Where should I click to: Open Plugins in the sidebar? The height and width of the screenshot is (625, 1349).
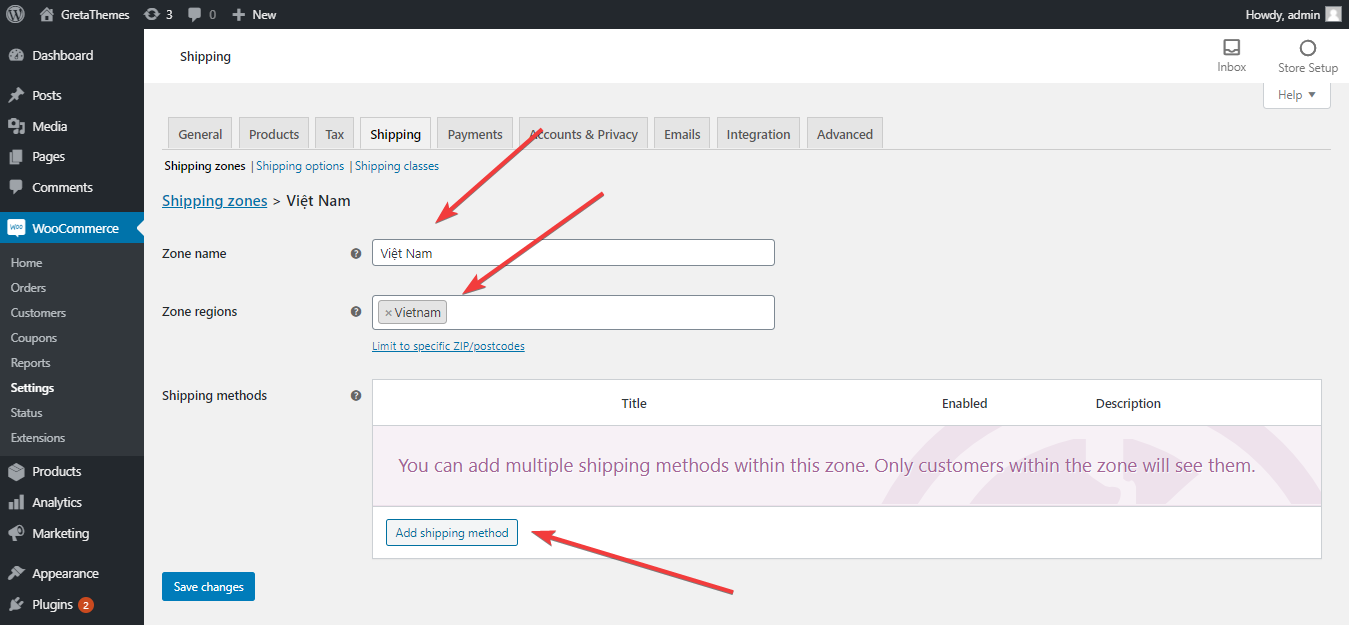coord(52,604)
